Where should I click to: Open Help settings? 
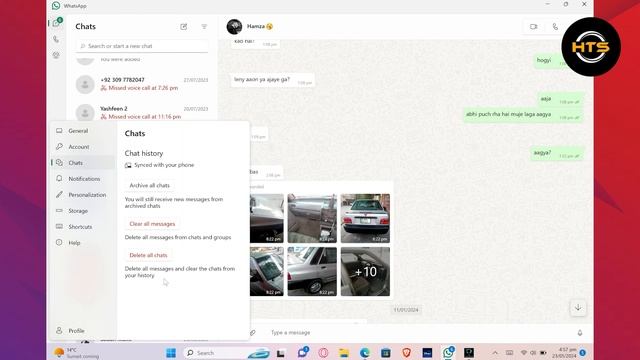[x=83, y=242]
